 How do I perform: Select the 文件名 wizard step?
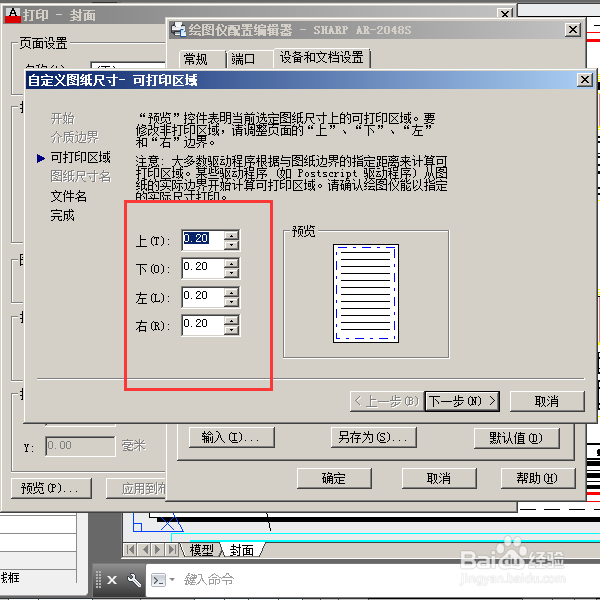point(68,196)
